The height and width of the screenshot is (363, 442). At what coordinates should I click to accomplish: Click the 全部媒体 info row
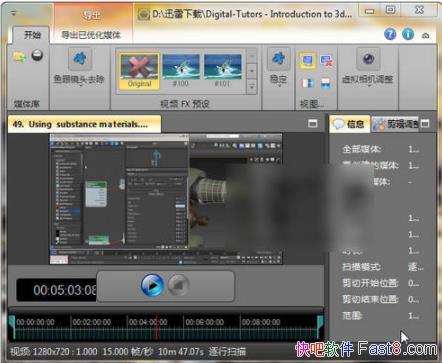coord(381,149)
